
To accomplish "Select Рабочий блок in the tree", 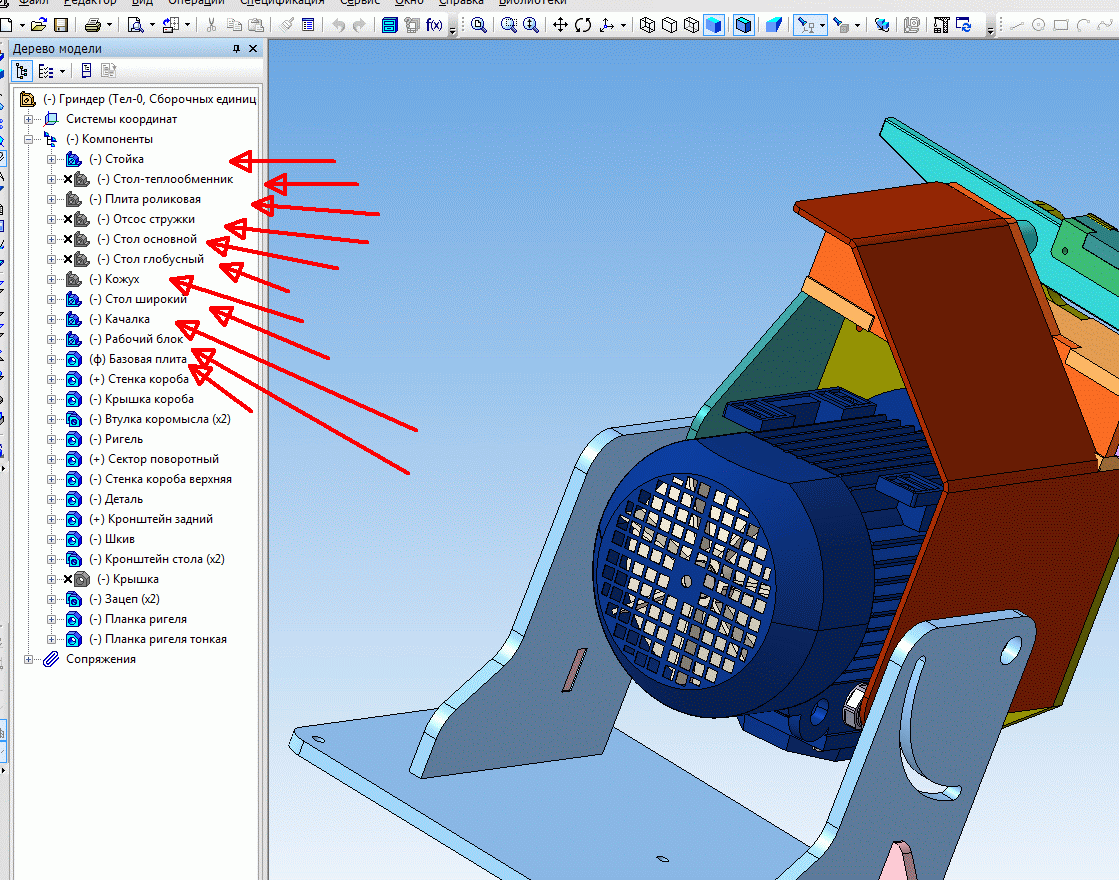I will 143,339.
